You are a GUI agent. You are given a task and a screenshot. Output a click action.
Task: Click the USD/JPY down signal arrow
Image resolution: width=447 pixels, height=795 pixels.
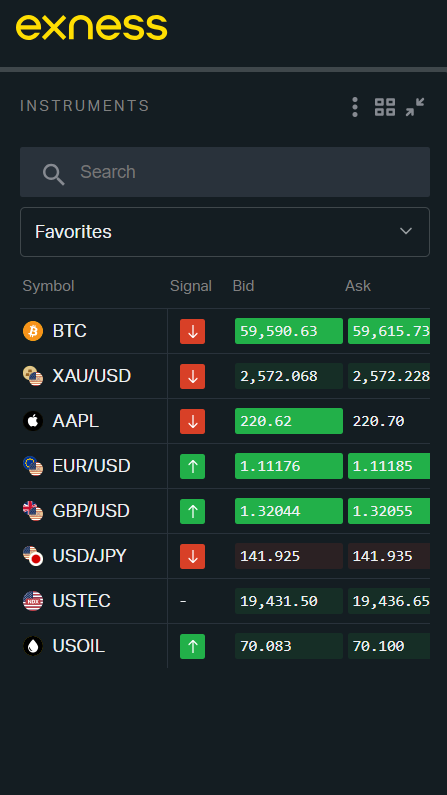(x=193, y=557)
